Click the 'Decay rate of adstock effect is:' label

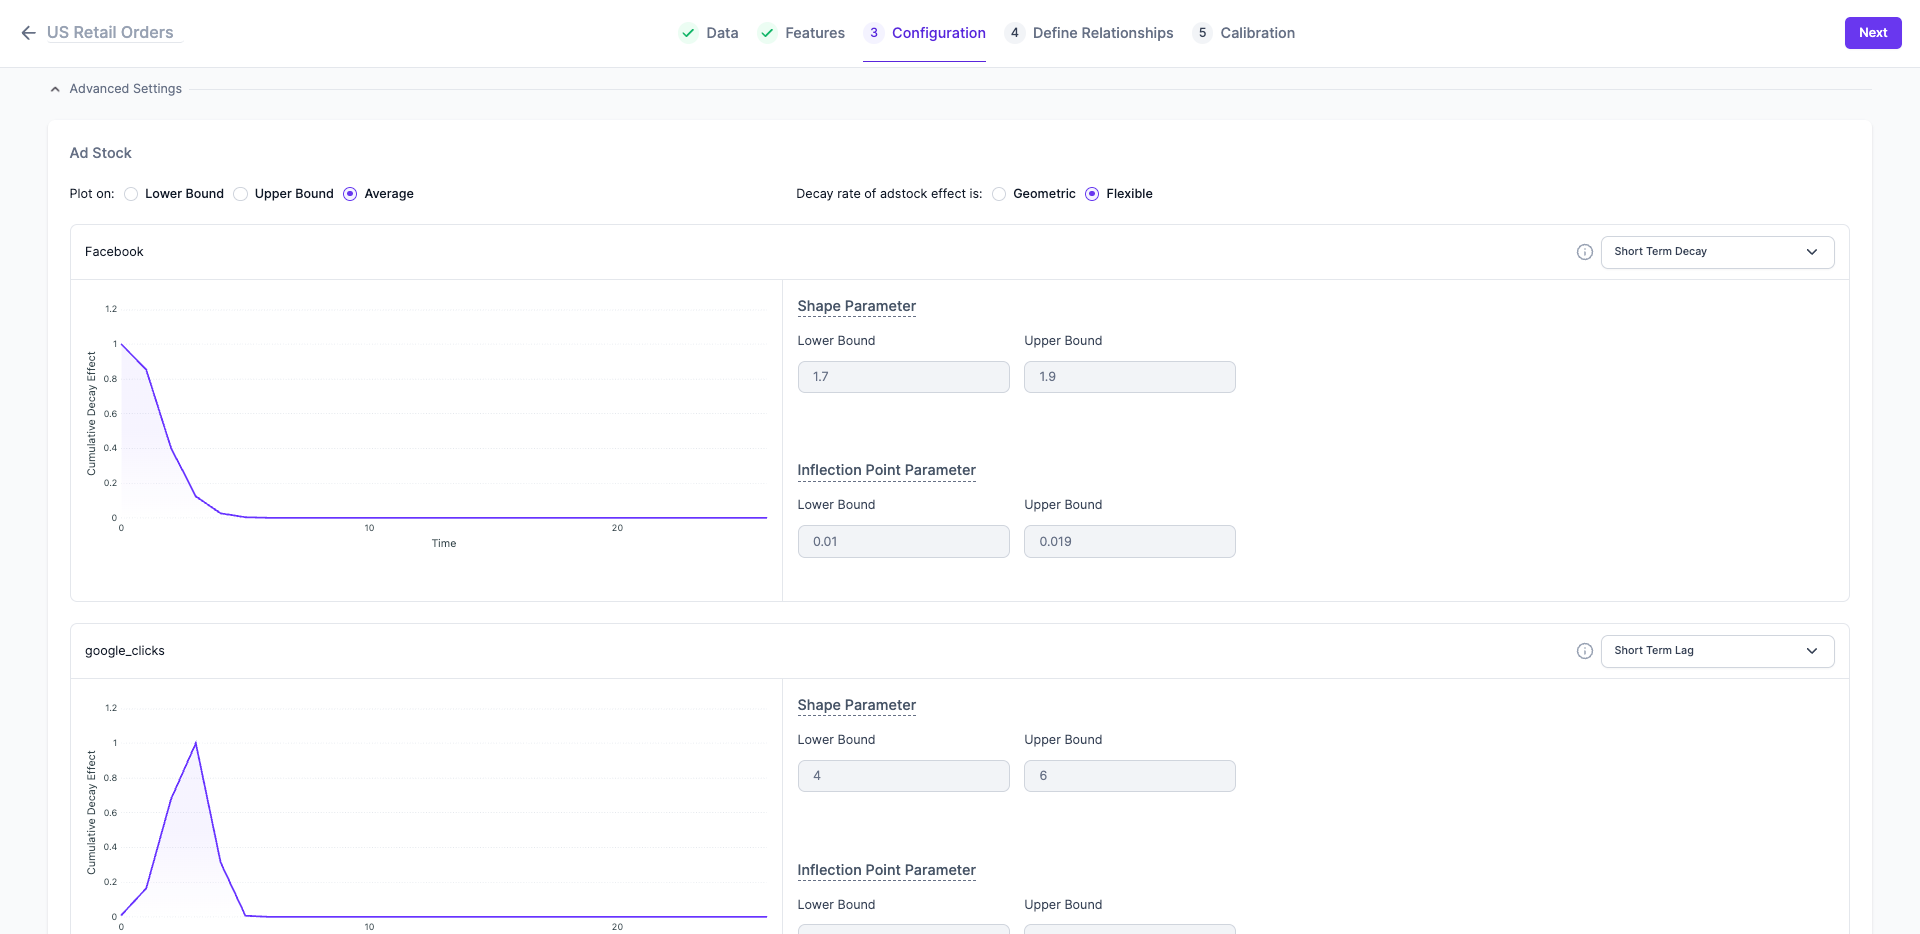889,194
